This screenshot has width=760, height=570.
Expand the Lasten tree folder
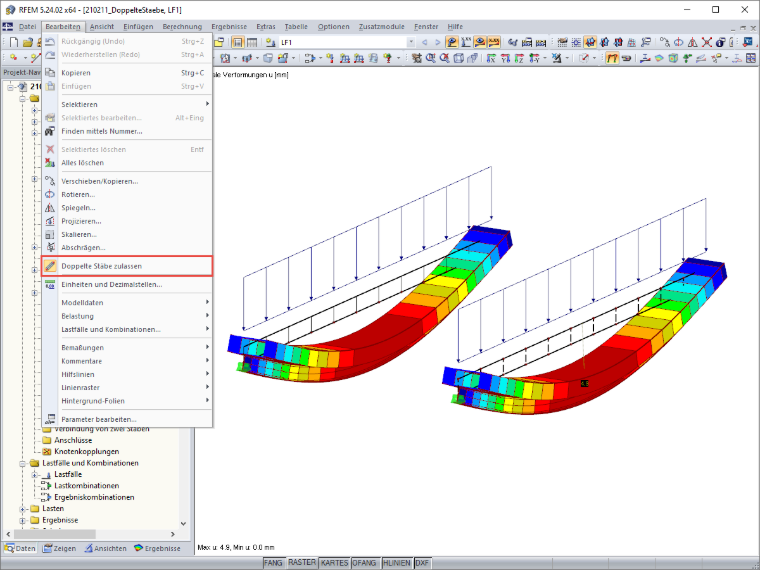(x=22, y=509)
